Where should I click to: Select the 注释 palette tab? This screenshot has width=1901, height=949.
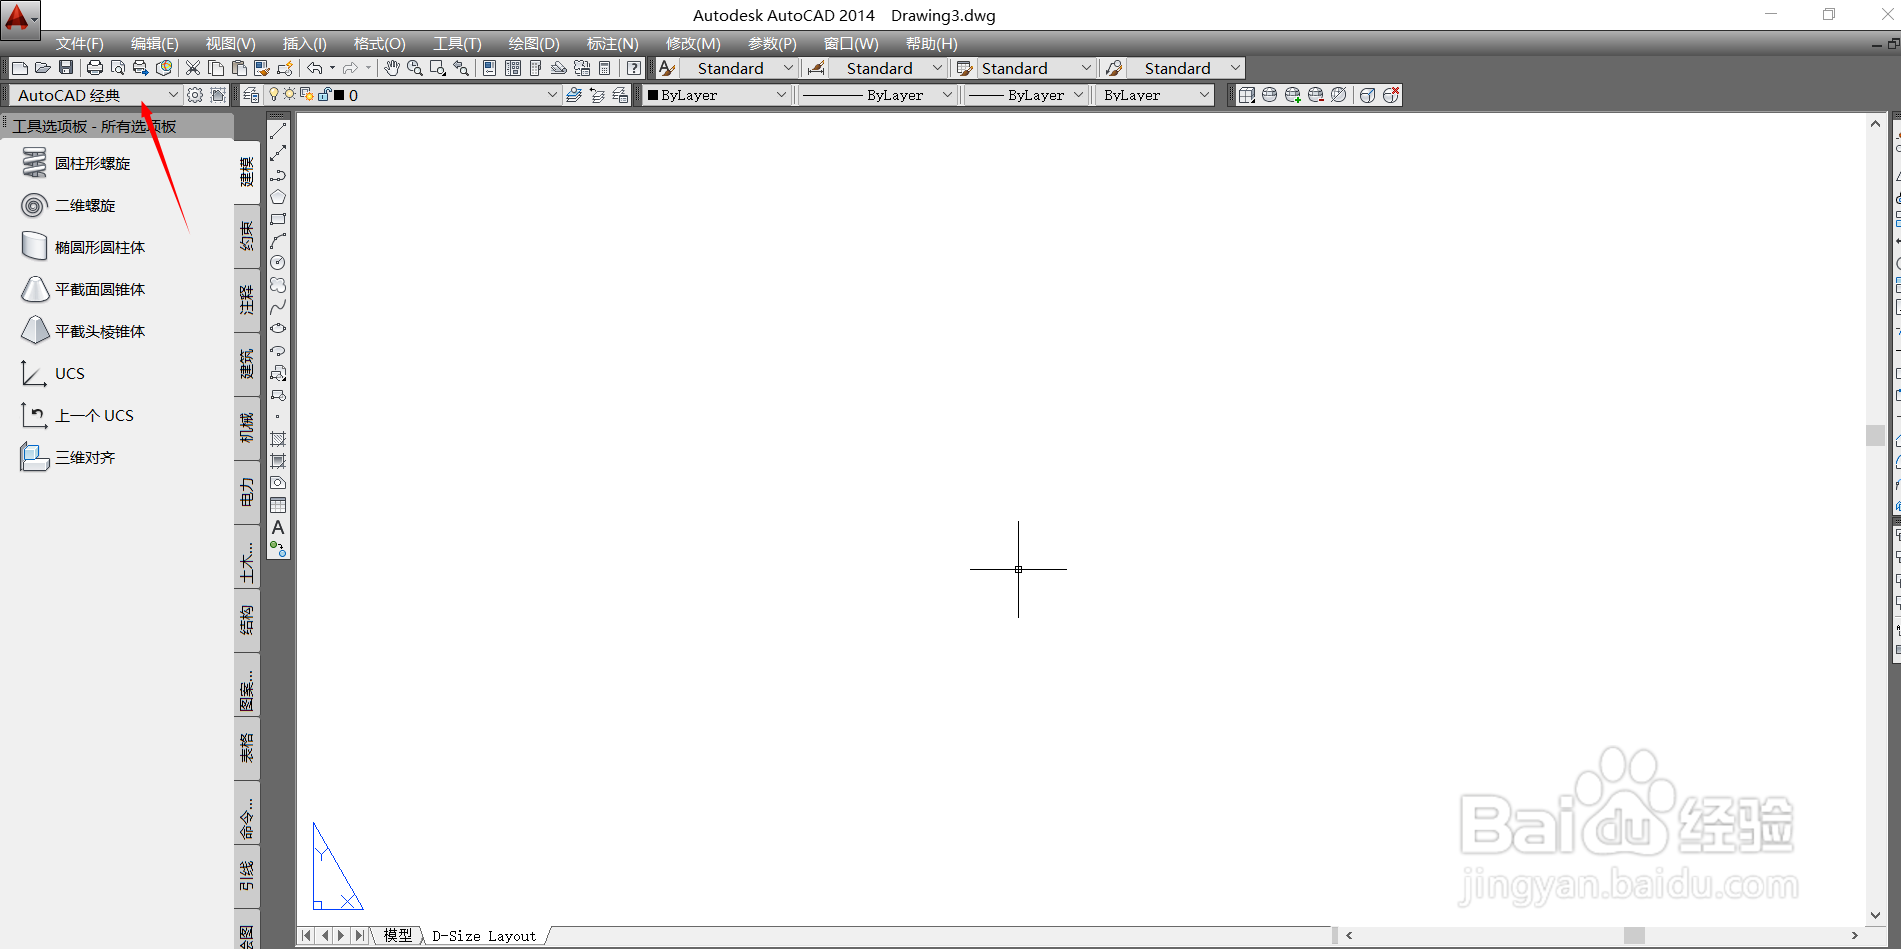[247, 300]
